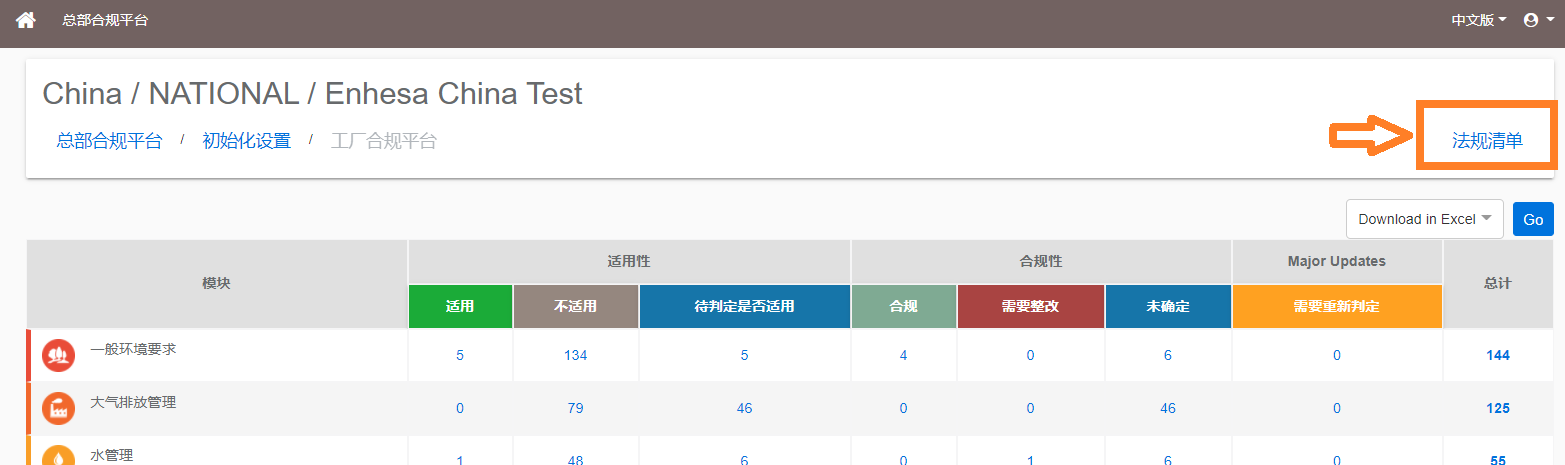Open total 125 for 大气排放管理
The width and height of the screenshot is (1565, 465).
click(1498, 408)
